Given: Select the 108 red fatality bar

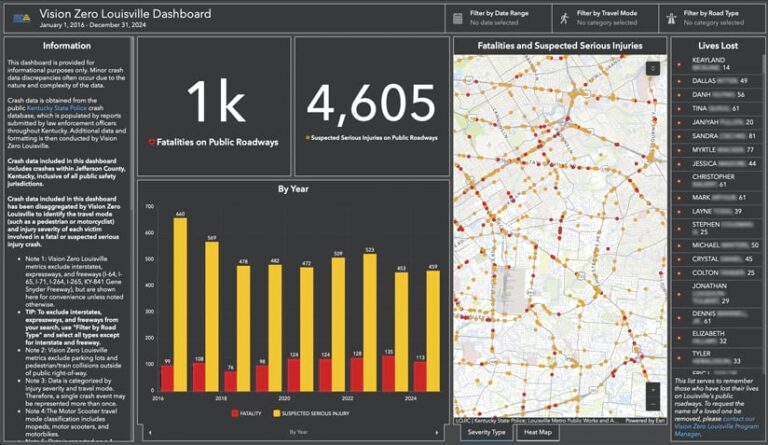Looking at the screenshot, I should 199,377.
